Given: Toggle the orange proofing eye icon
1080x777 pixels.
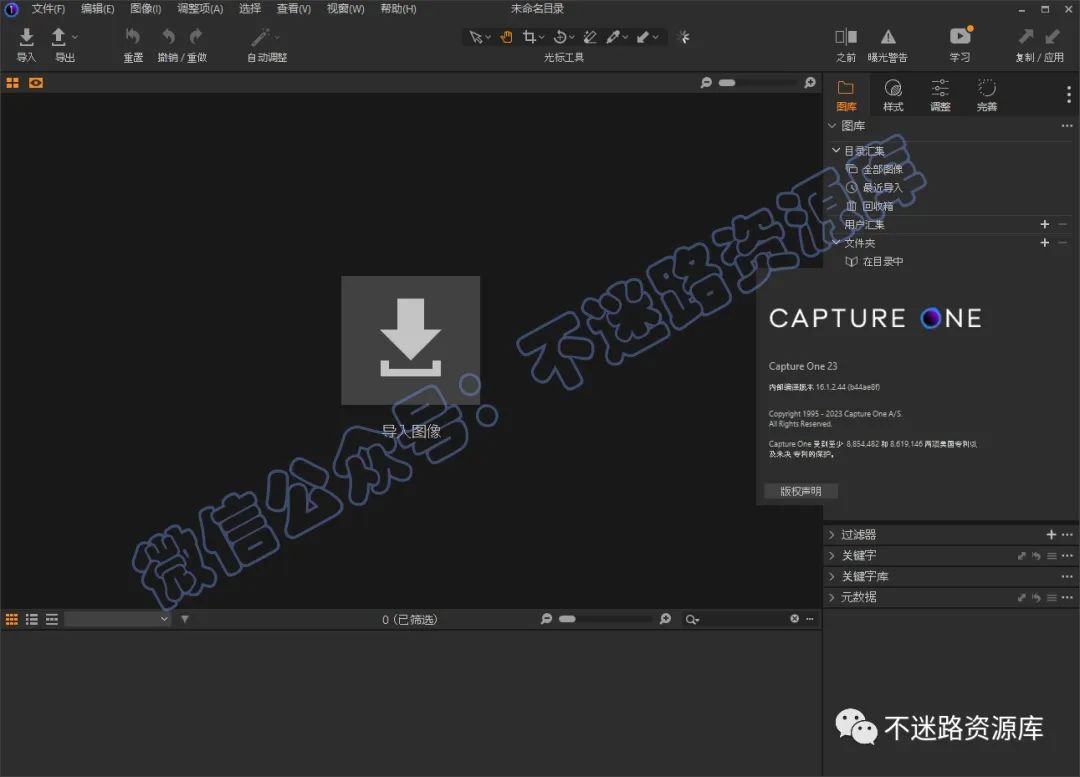Looking at the screenshot, I should tap(36, 83).
